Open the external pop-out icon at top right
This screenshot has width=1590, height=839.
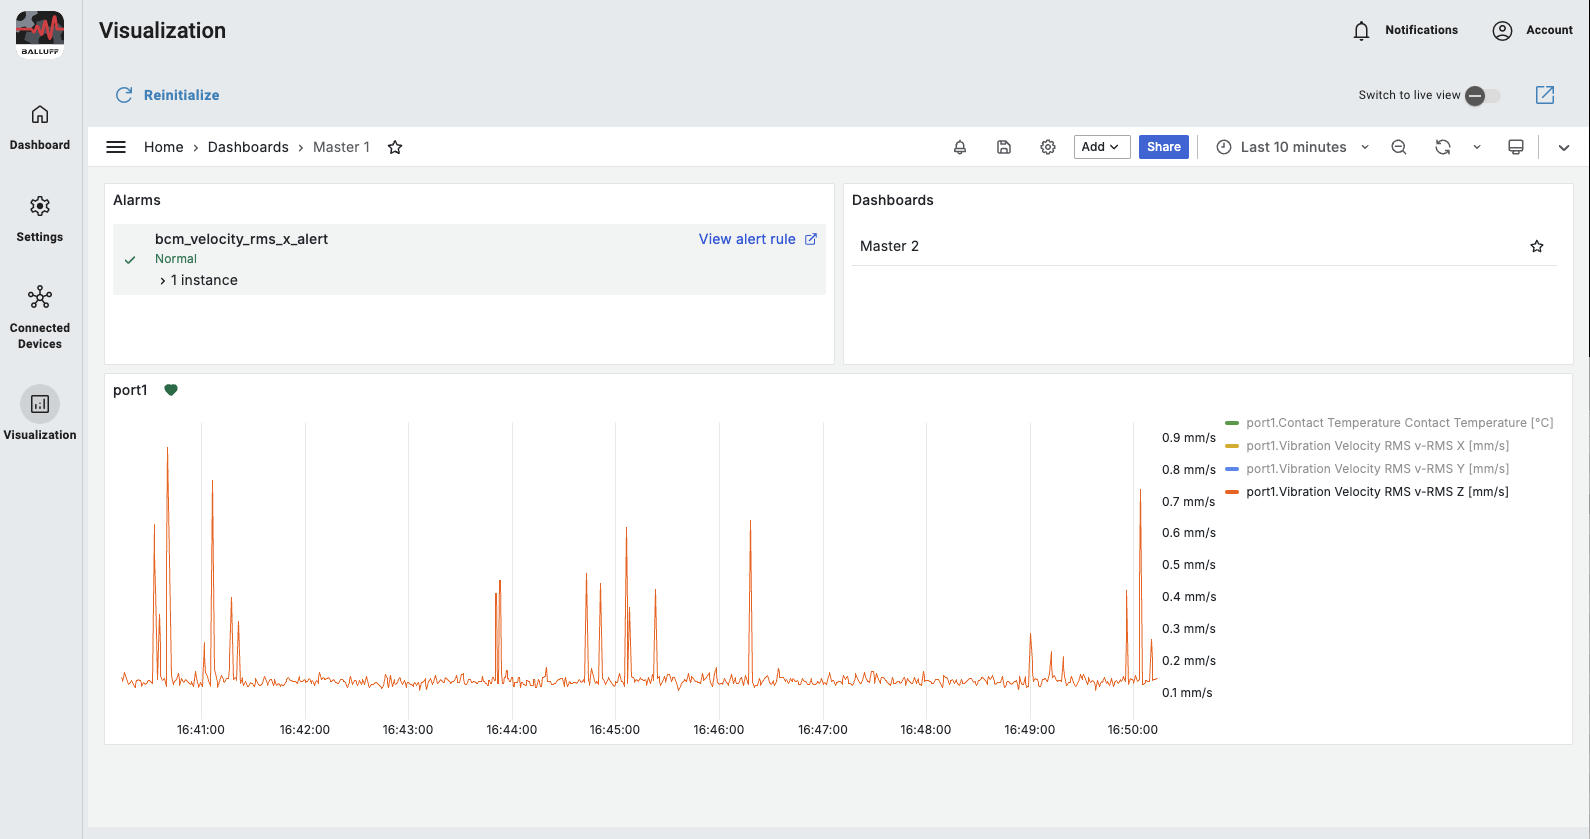pyautogui.click(x=1544, y=95)
